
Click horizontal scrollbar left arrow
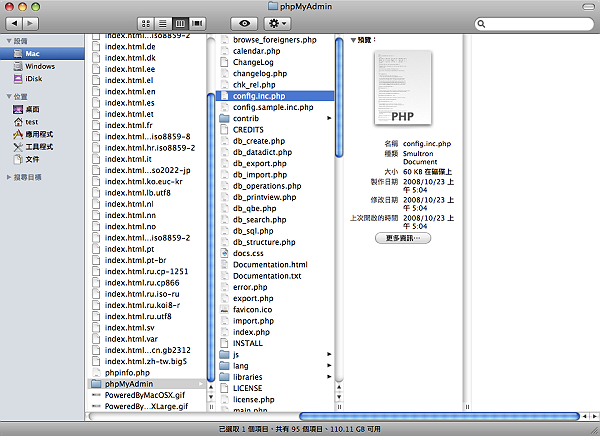coord(585,416)
